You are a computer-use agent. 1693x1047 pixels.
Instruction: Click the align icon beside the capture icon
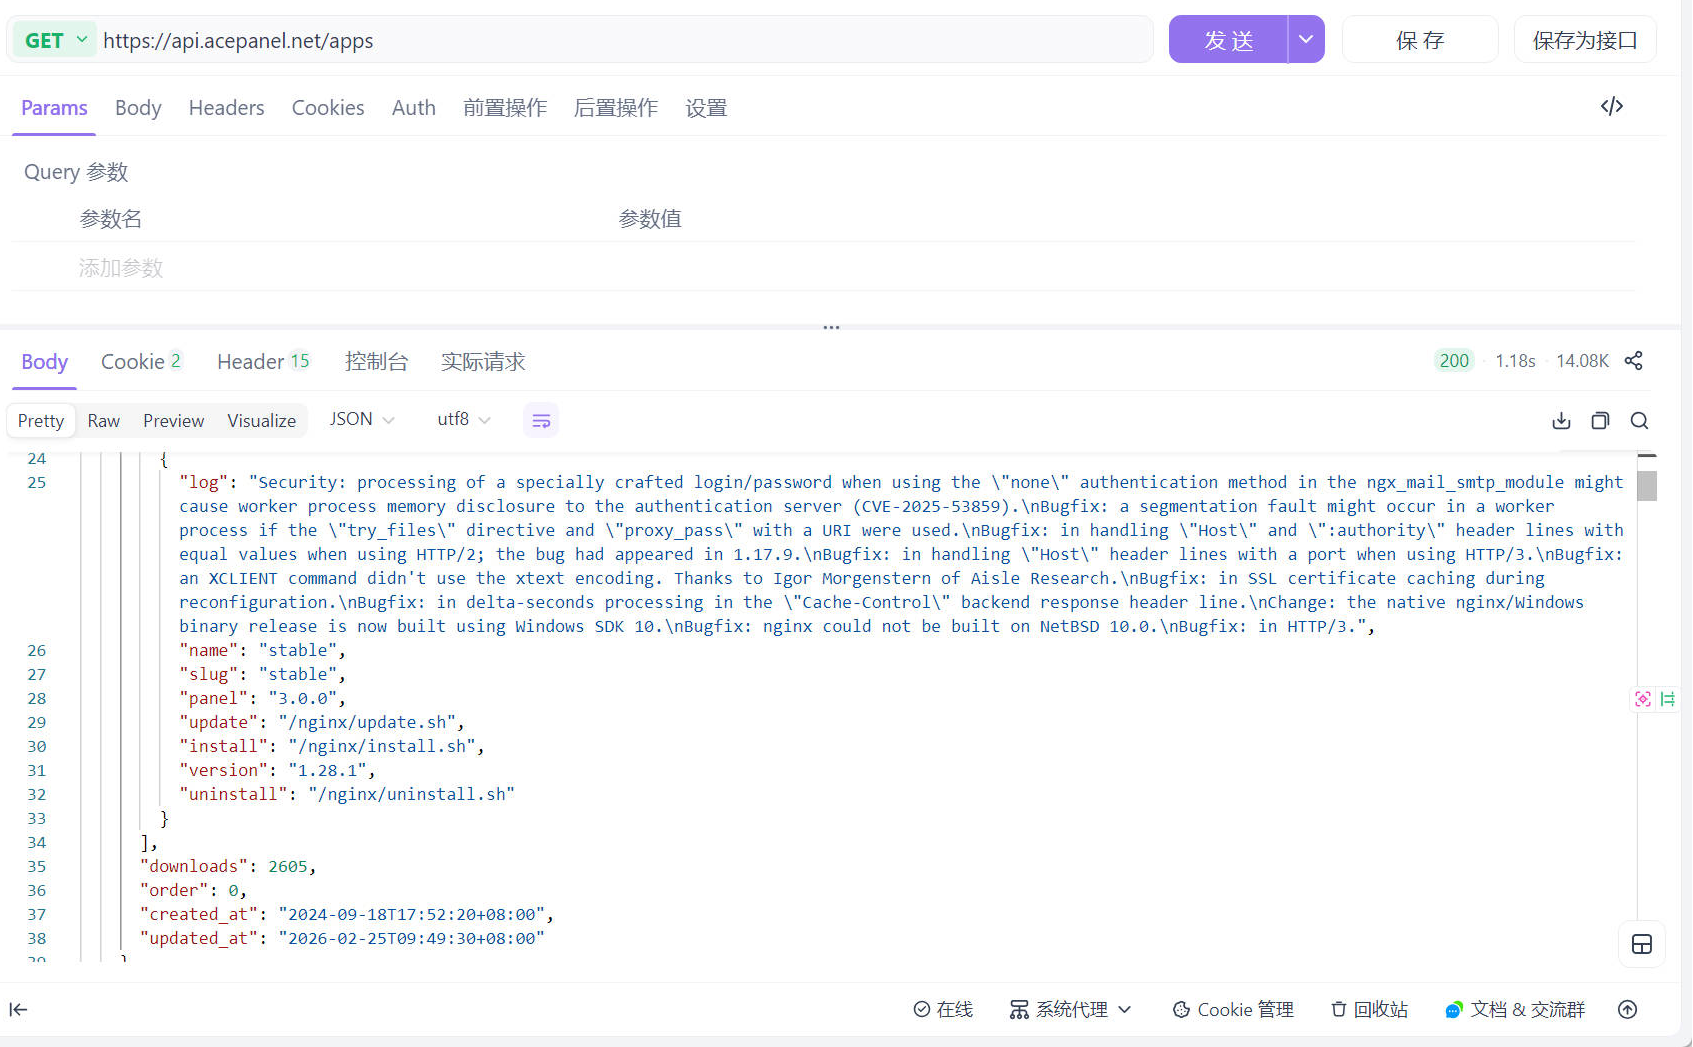1667,699
